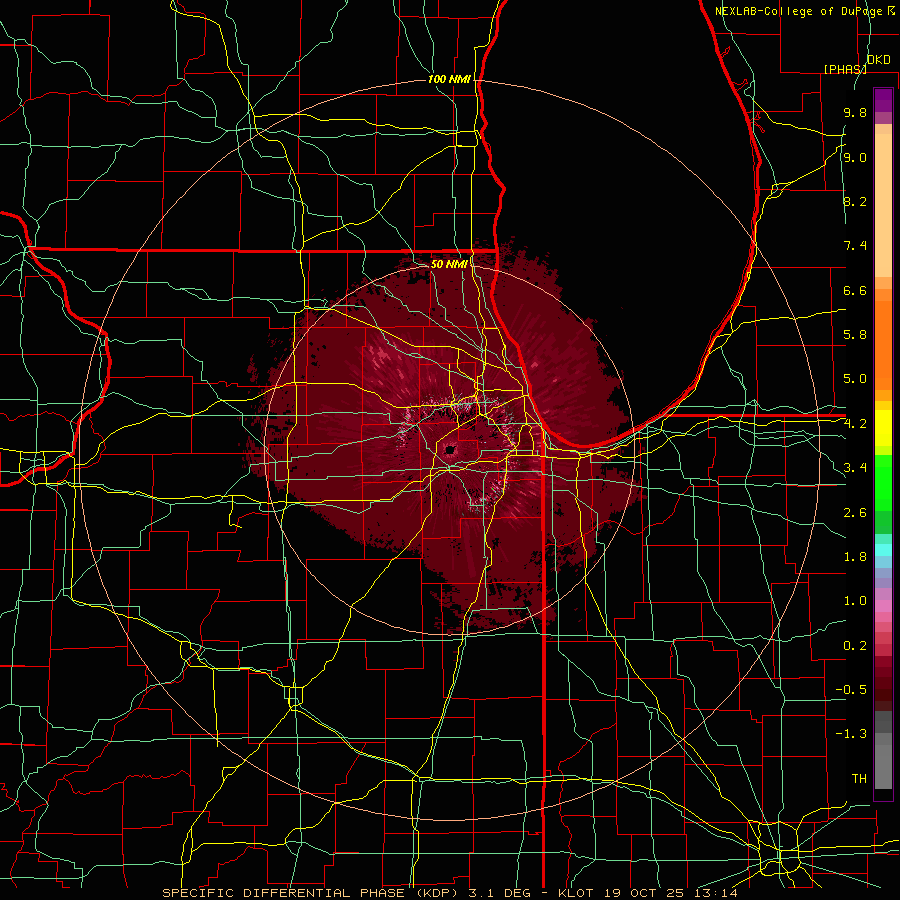This screenshot has width=900, height=900.
Task: Pick the pink segment near 1.0
Action: (x=883, y=606)
